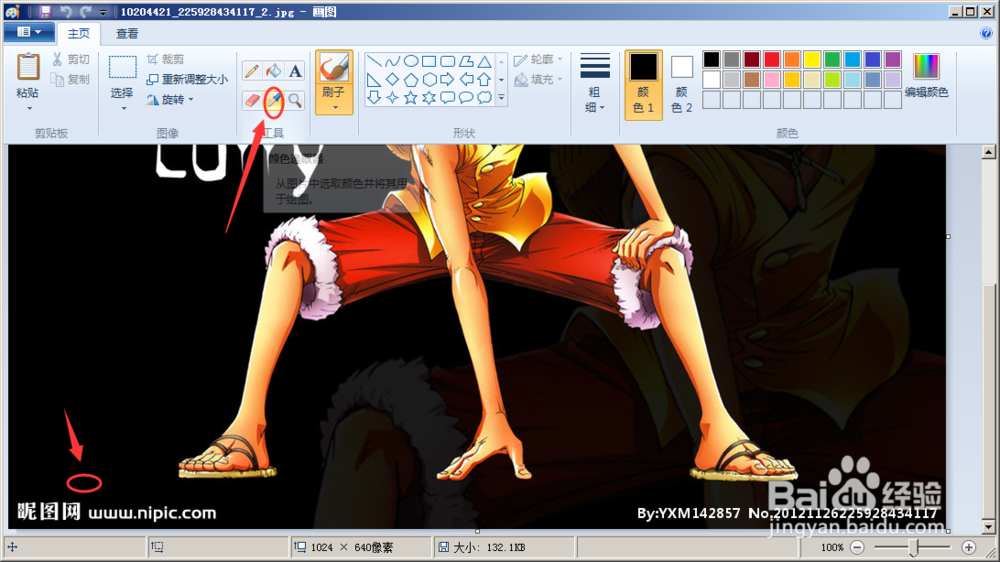Click the canvas scrollbar down arrow
The height and width of the screenshot is (562, 1000).
(988, 527)
